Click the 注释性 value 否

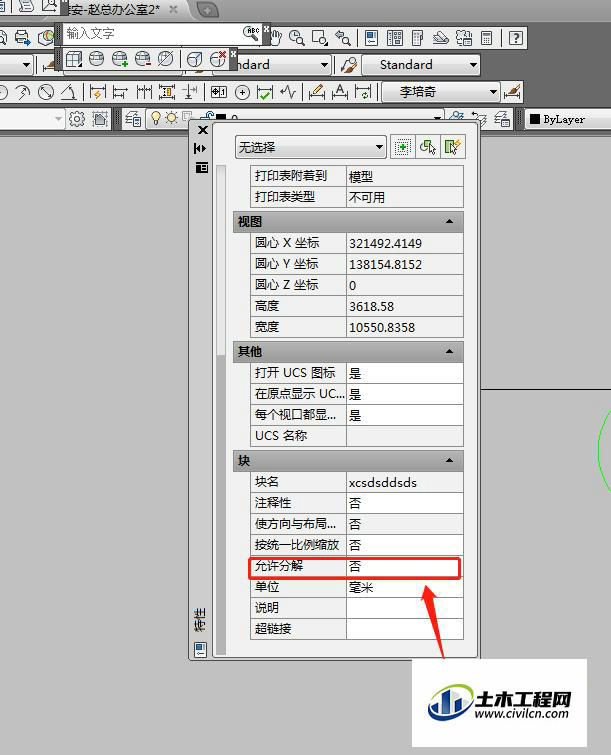click(404, 503)
